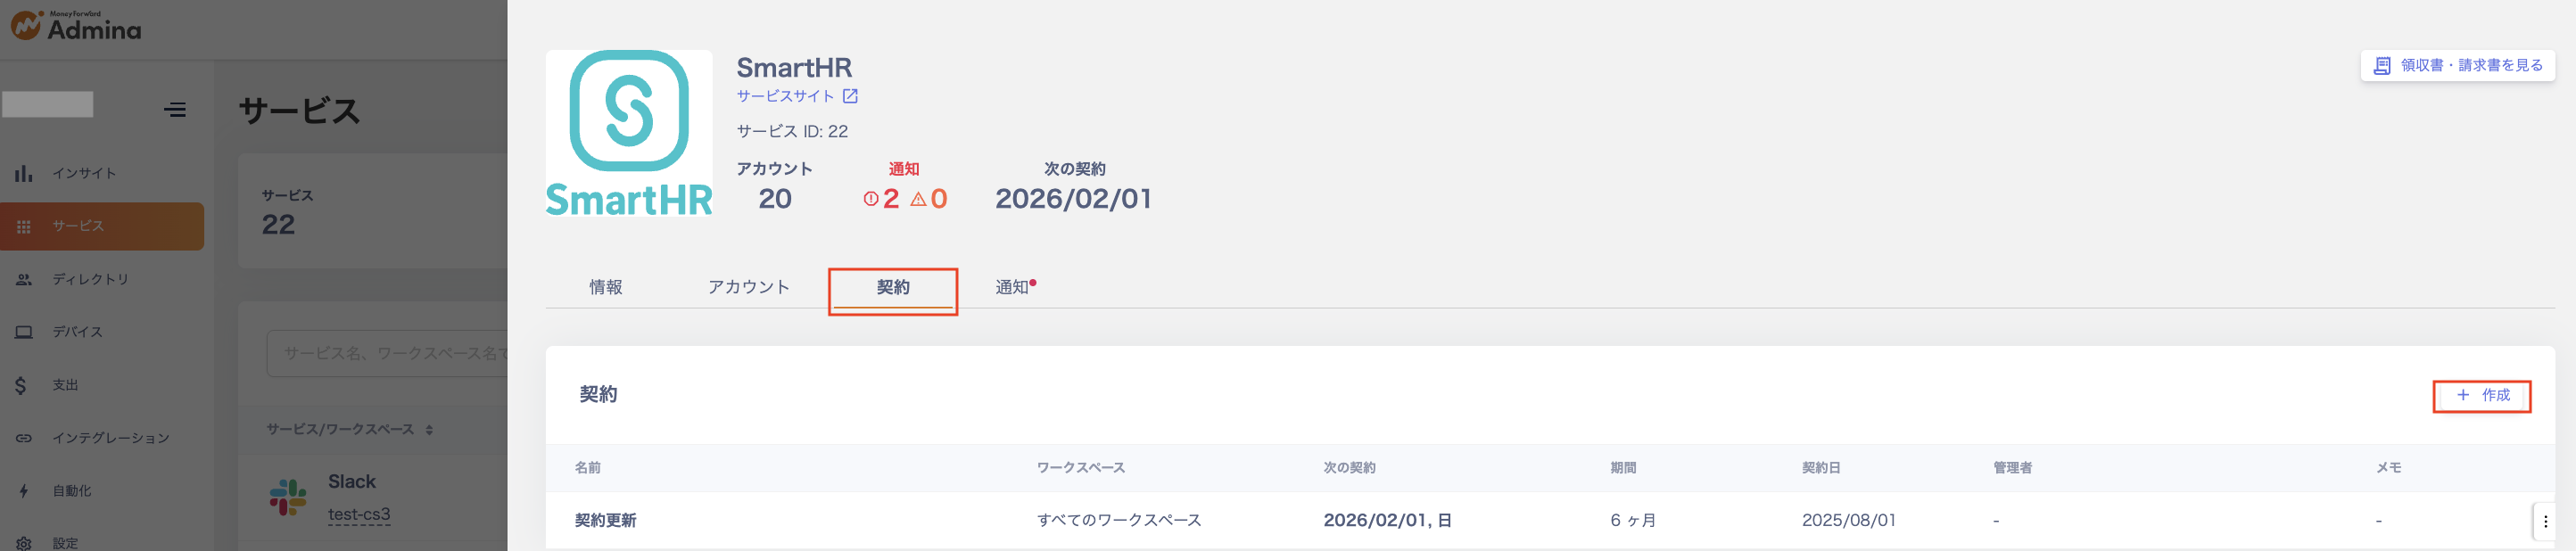2576x551 pixels.
Task: Click the デバイス laptop icon
Action: tap(24, 332)
